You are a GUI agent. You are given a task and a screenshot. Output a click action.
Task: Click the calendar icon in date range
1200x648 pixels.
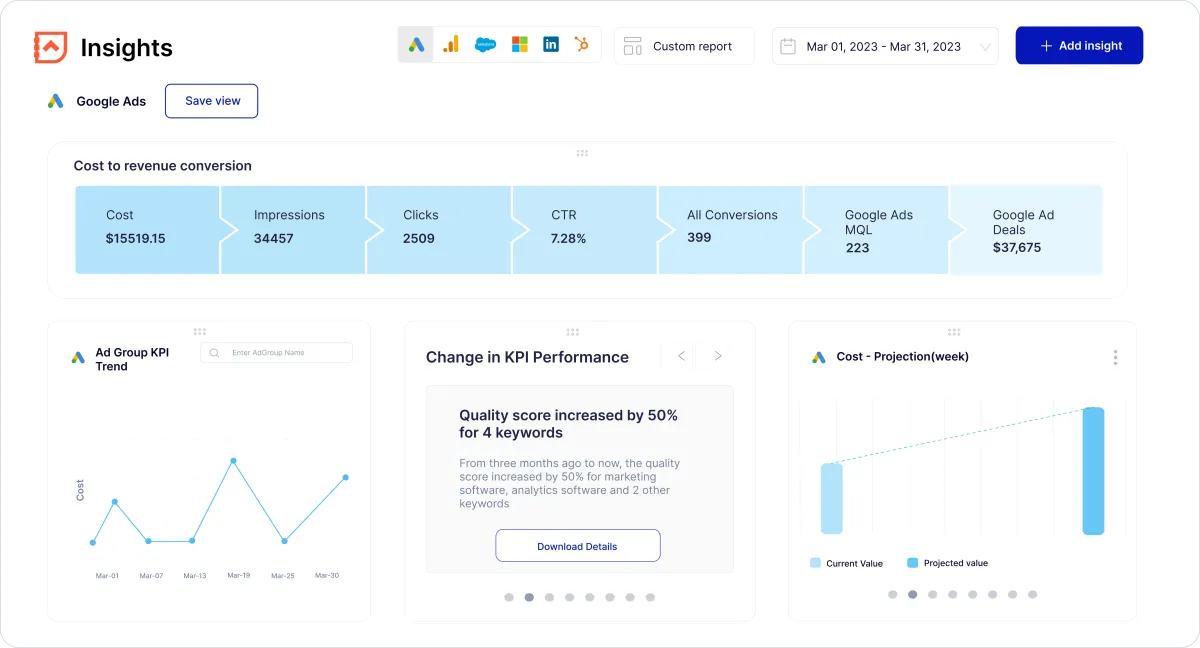tap(788, 46)
